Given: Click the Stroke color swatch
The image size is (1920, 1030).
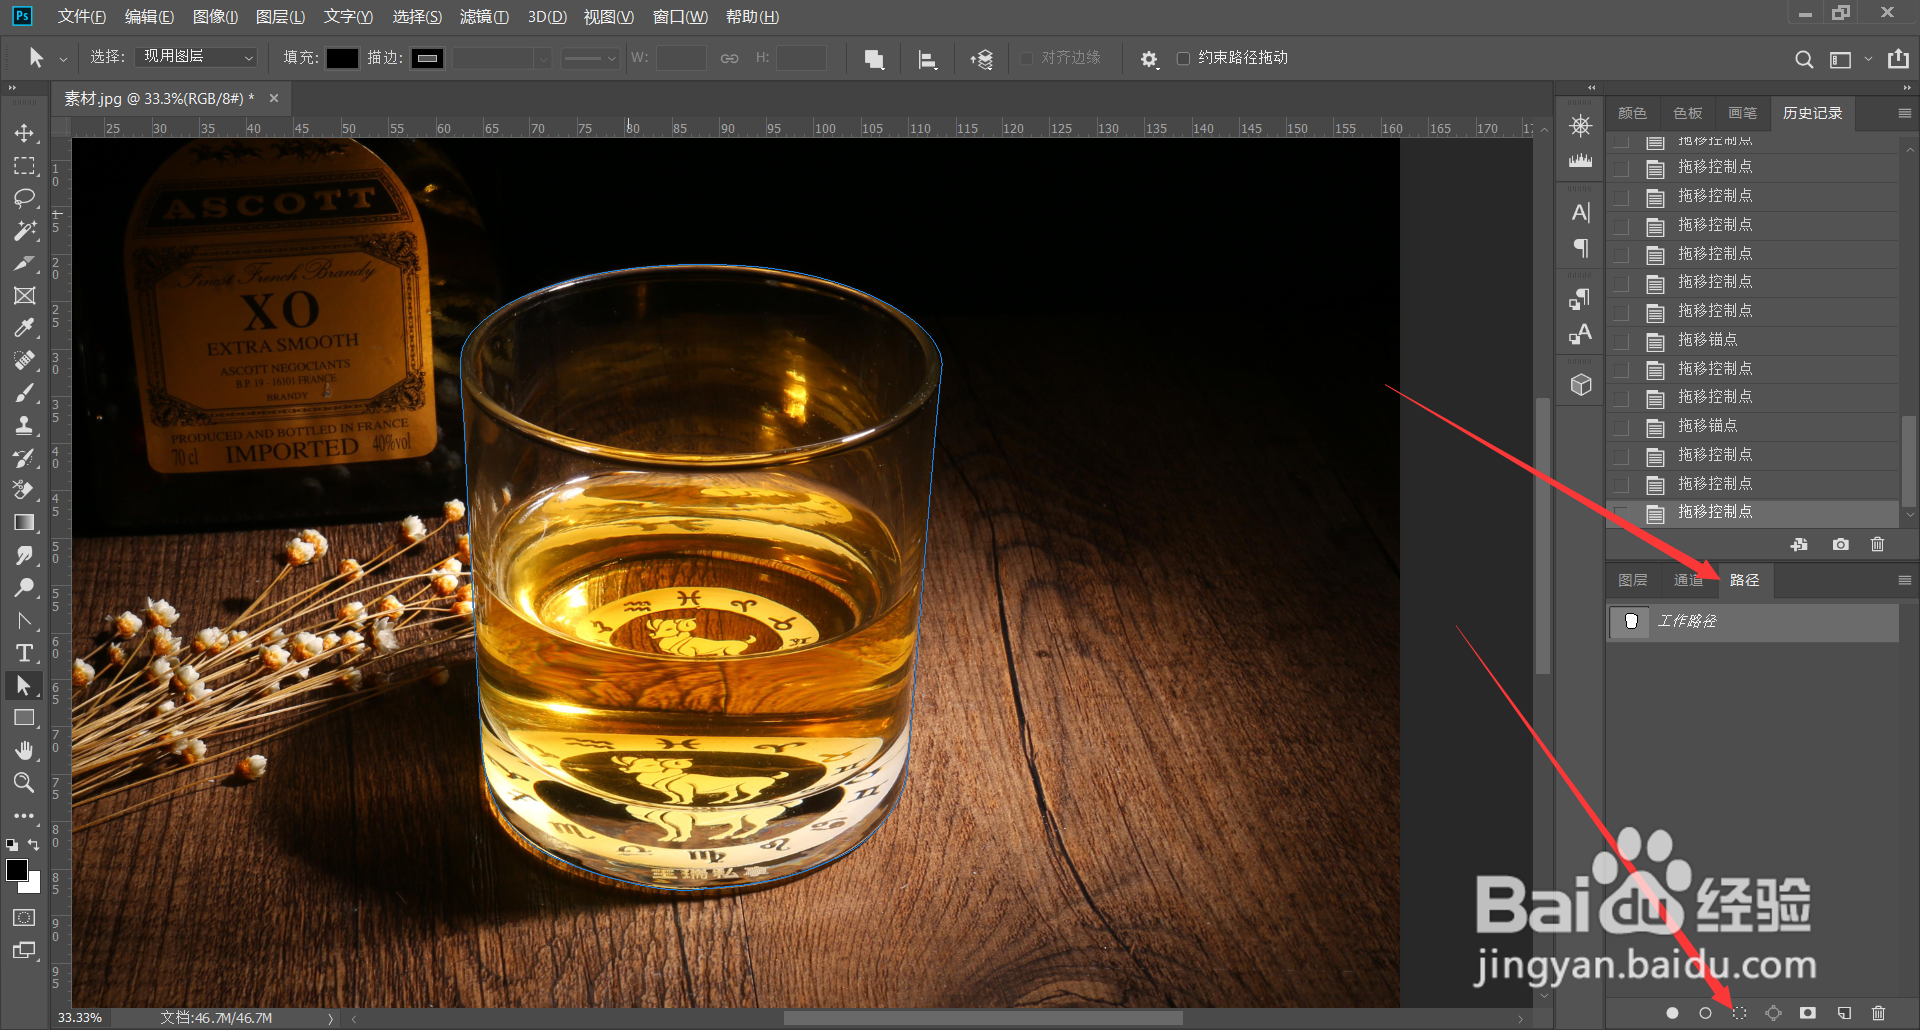Looking at the screenshot, I should click(x=428, y=58).
